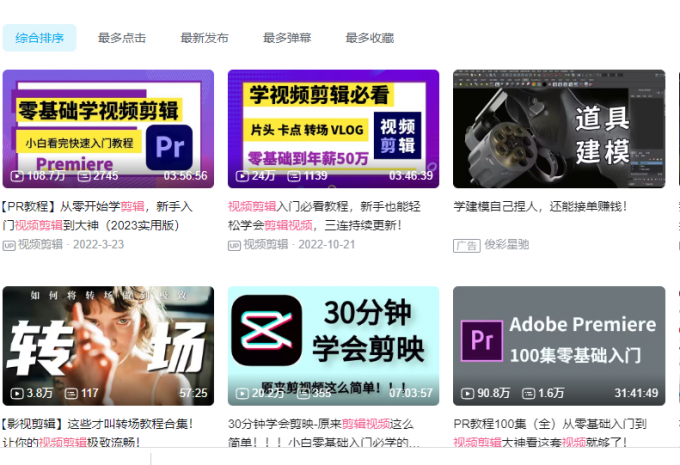Open the 零基础学视频剪辑 video thumbnail

[108, 129]
